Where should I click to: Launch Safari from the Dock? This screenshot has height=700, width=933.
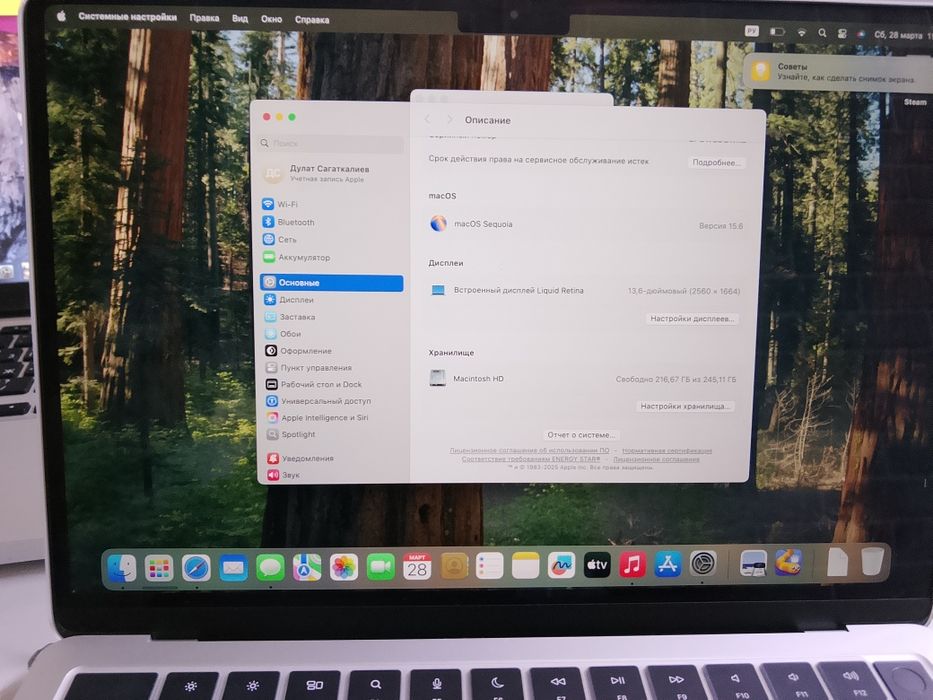196,568
